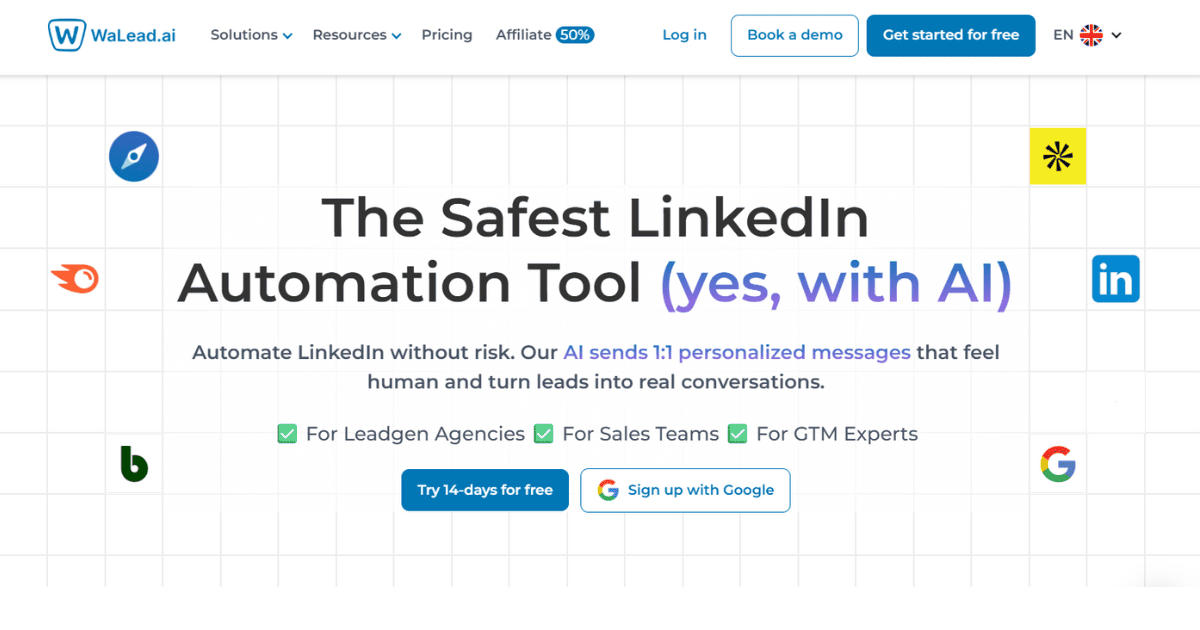Image resolution: width=1200 pixels, height=630 pixels.
Task: Open the Pricing page
Action: tap(447, 34)
